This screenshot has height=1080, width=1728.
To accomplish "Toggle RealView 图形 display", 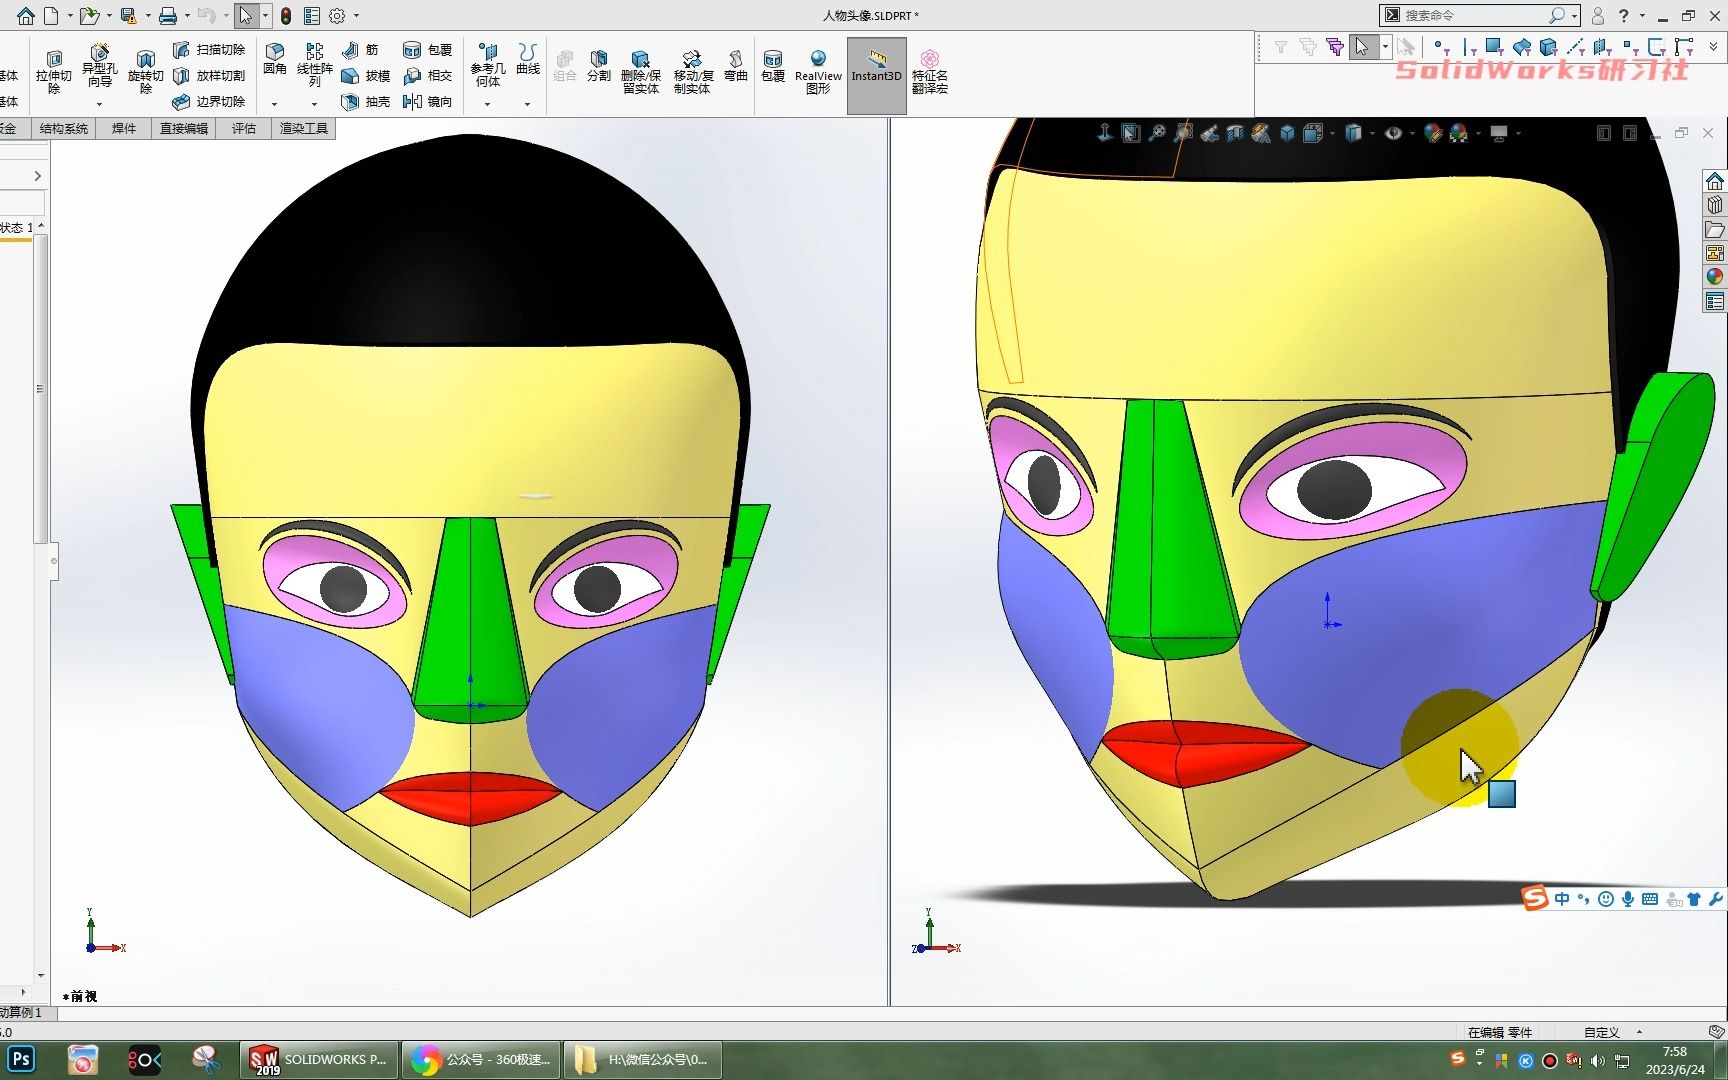I will [818, 72].
